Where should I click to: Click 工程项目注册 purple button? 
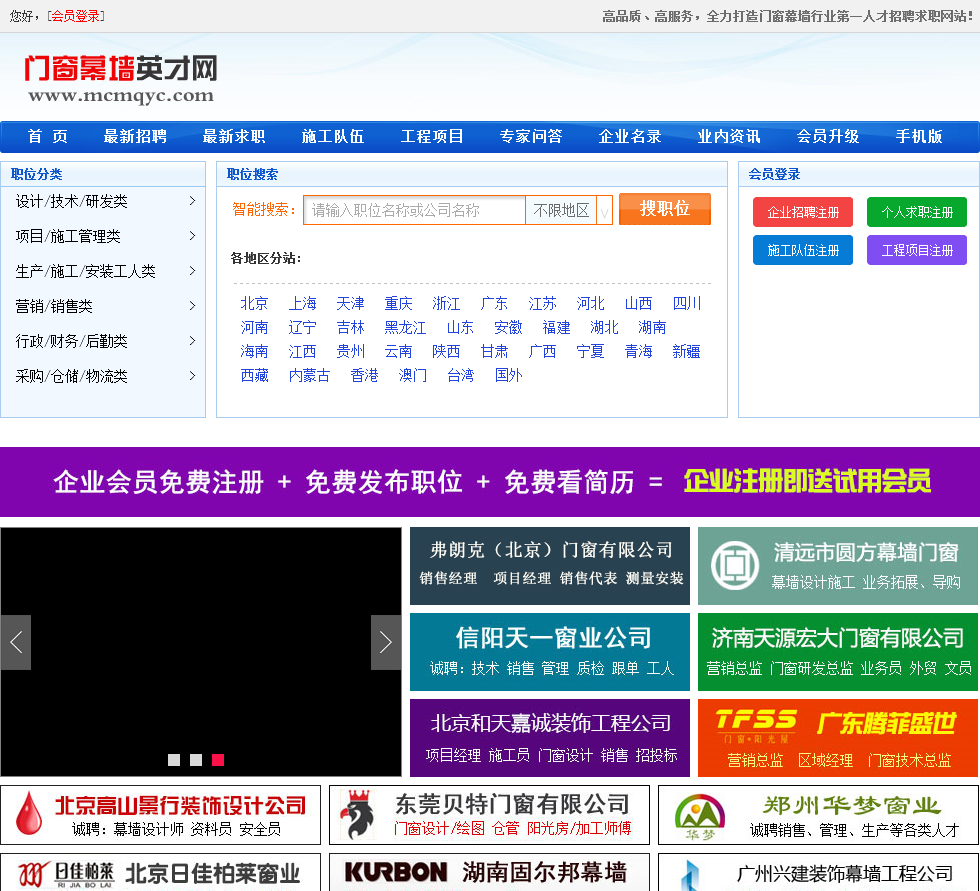pyautogui.click(x=917, y=251)
